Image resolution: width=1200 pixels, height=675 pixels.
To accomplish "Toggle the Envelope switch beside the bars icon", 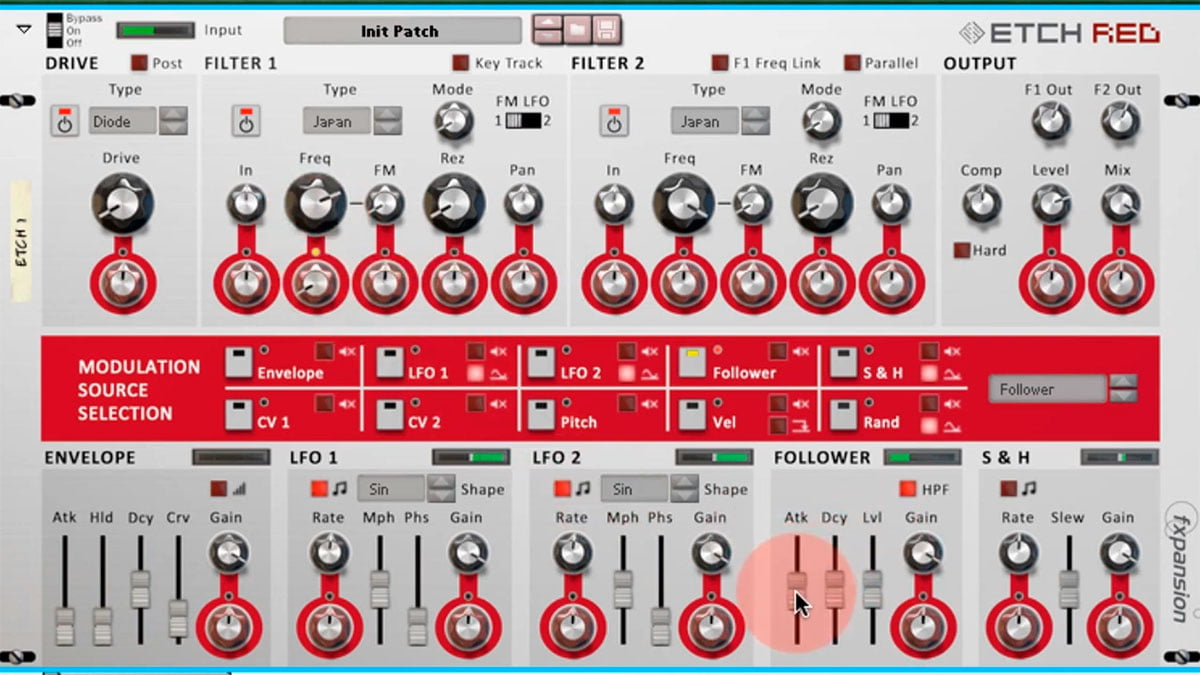I will [x=218, y=489].
